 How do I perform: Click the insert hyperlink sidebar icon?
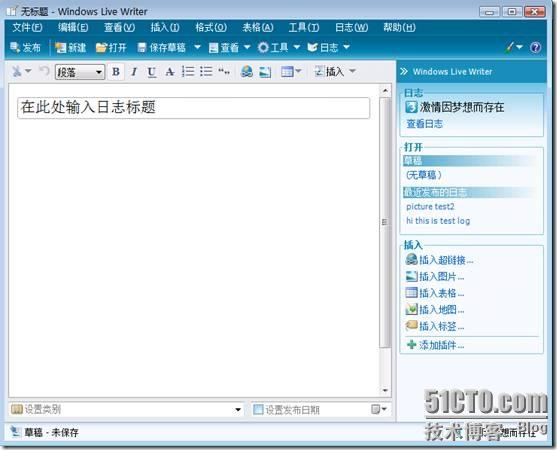coord(411,260)
